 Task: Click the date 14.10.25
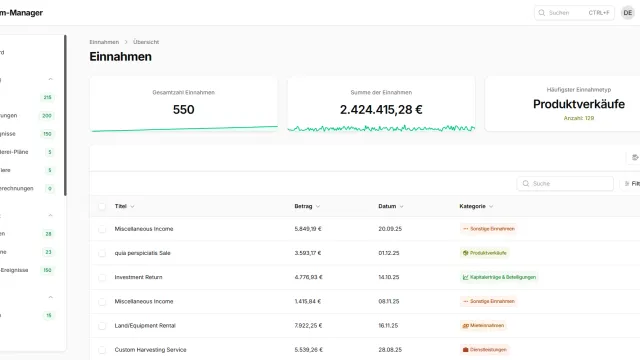point(389,277)
